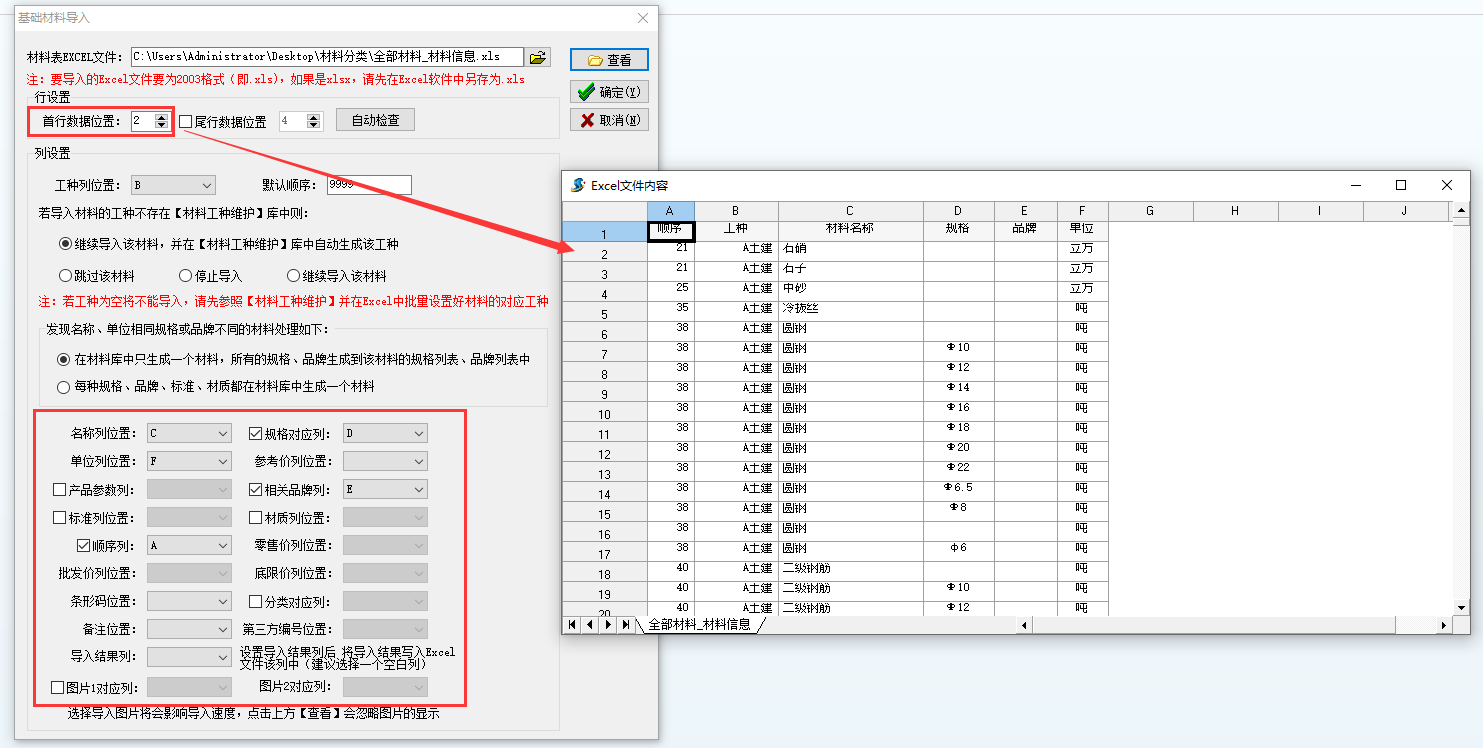Viewport: 1483px width, 748px height.
Task: Click the browse folder icon beside the file path
Action: pos(538,58)
